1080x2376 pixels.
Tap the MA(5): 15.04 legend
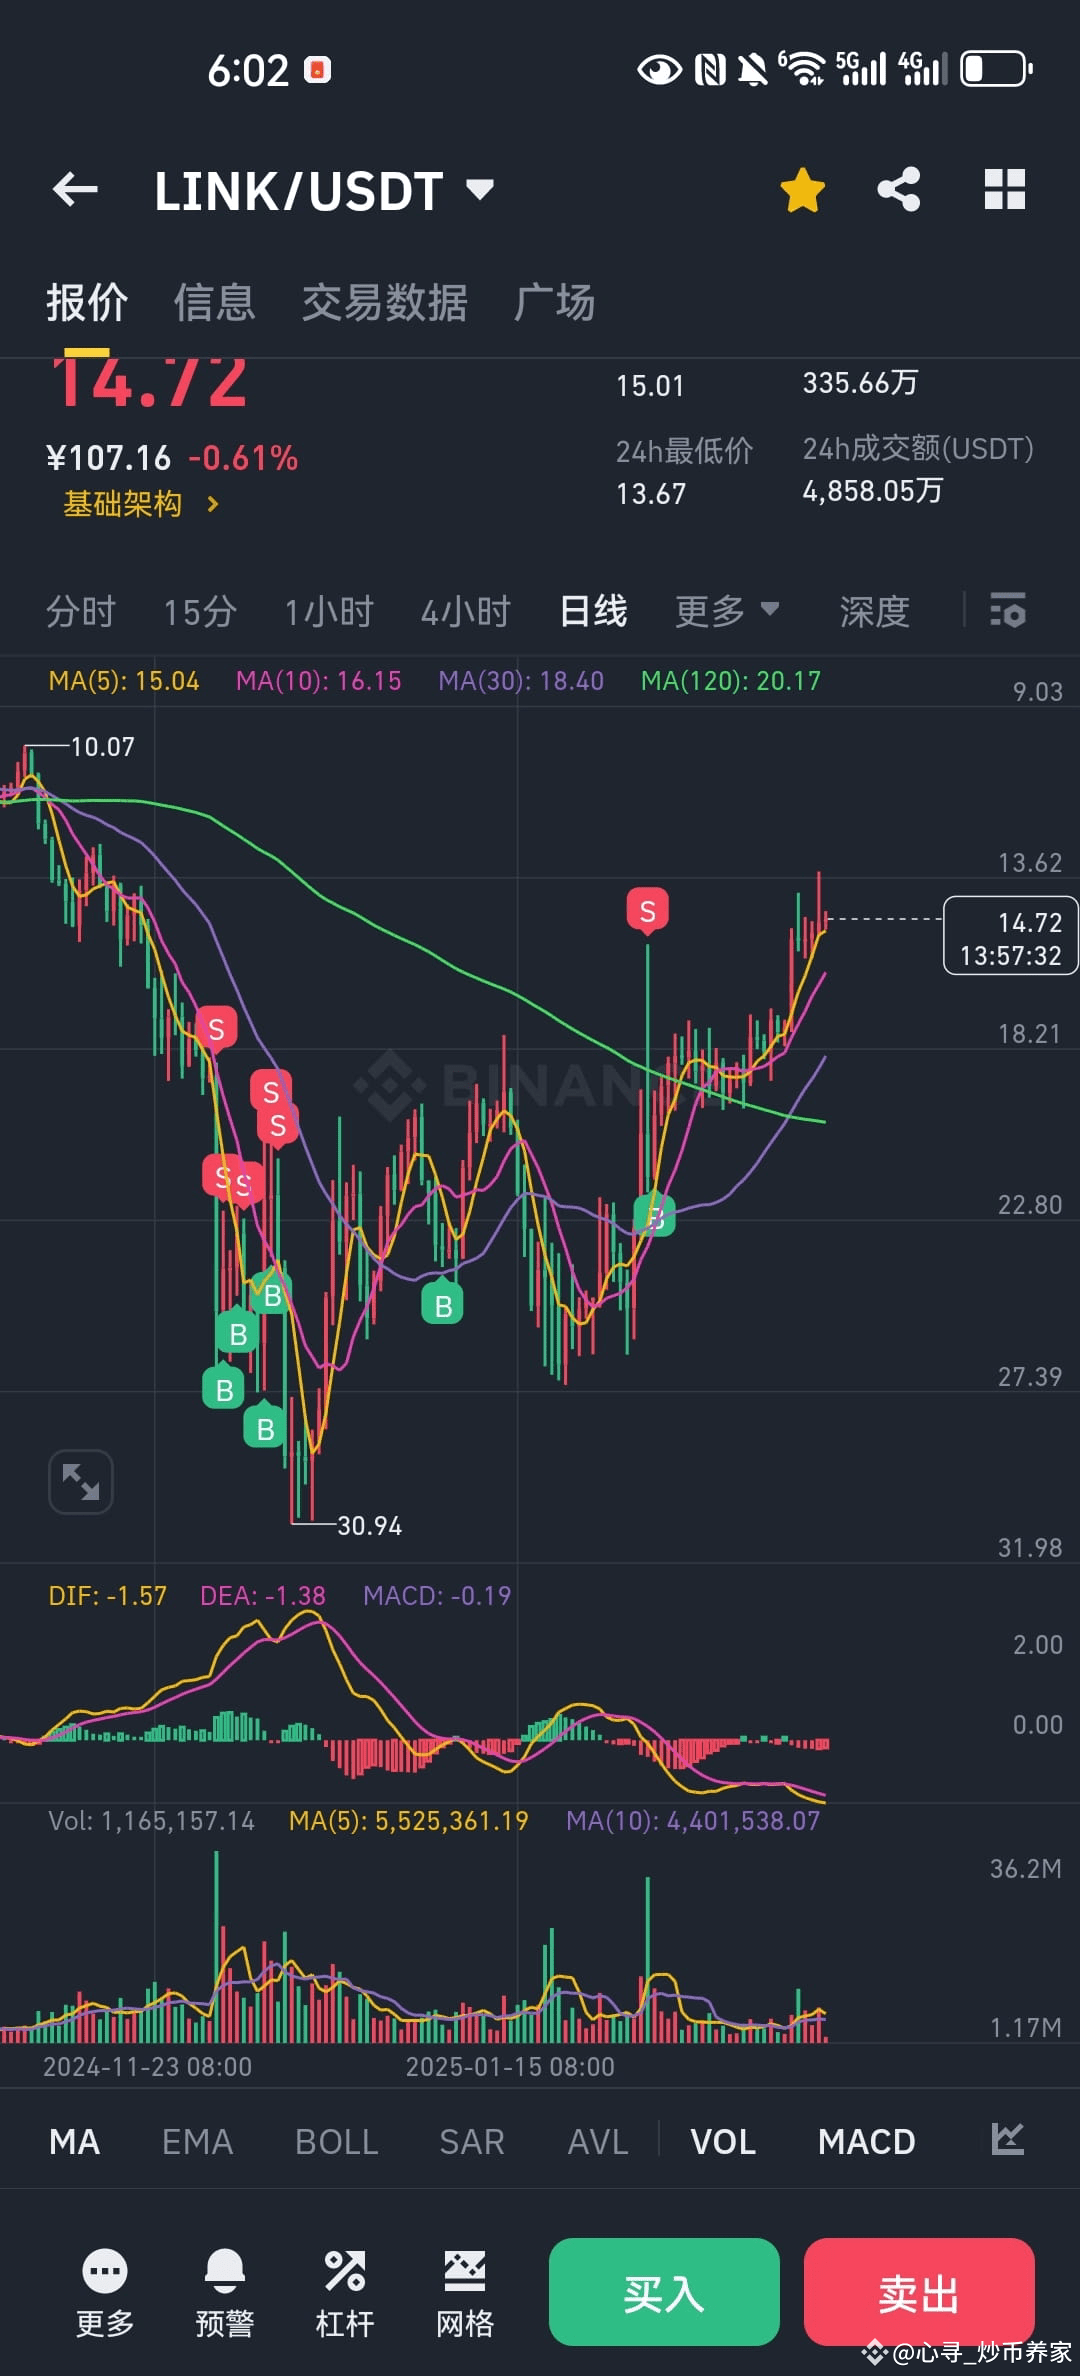124,681
